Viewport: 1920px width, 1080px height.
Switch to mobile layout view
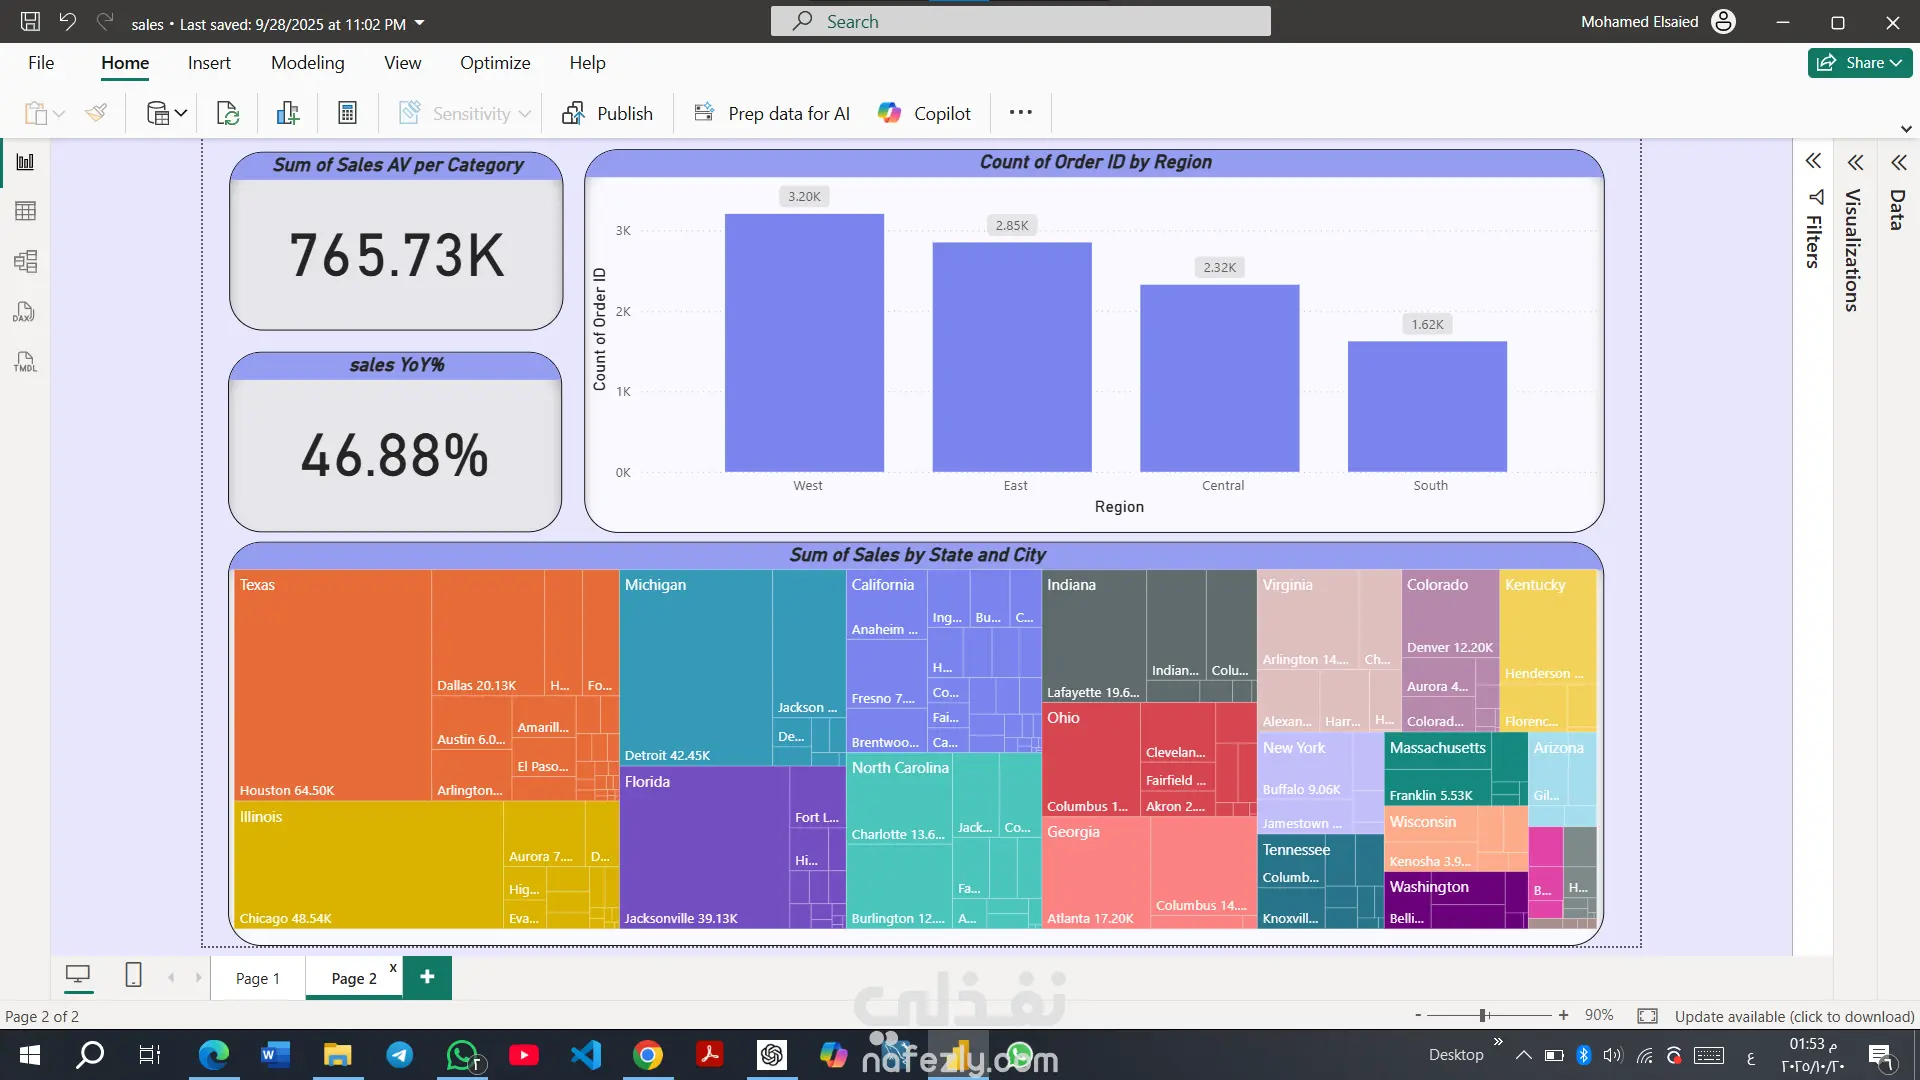click(133, 975)
